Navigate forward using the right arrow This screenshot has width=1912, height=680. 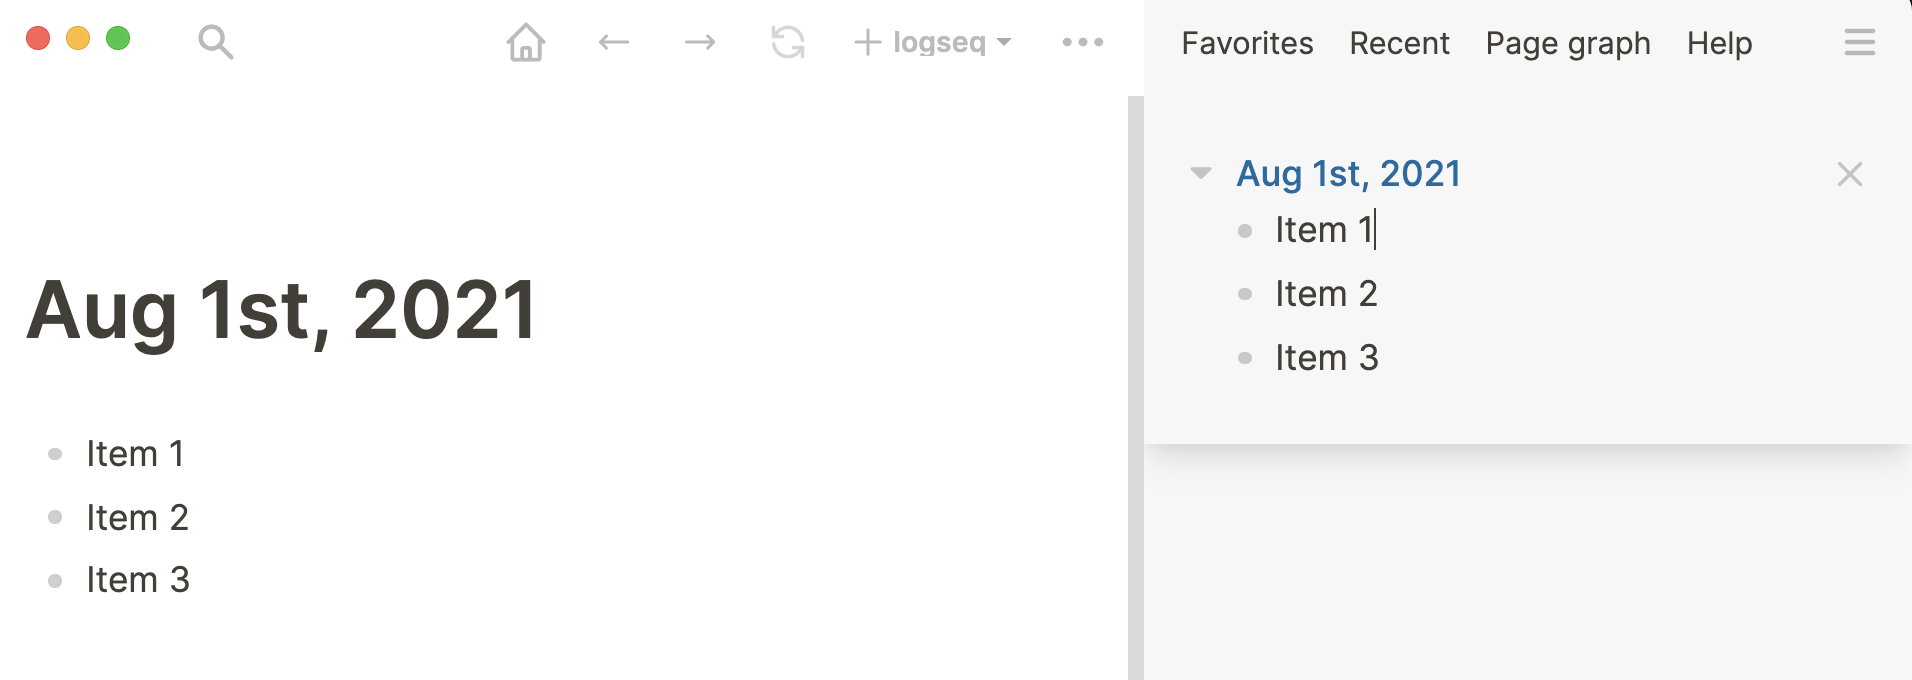(x=700, y=42)
